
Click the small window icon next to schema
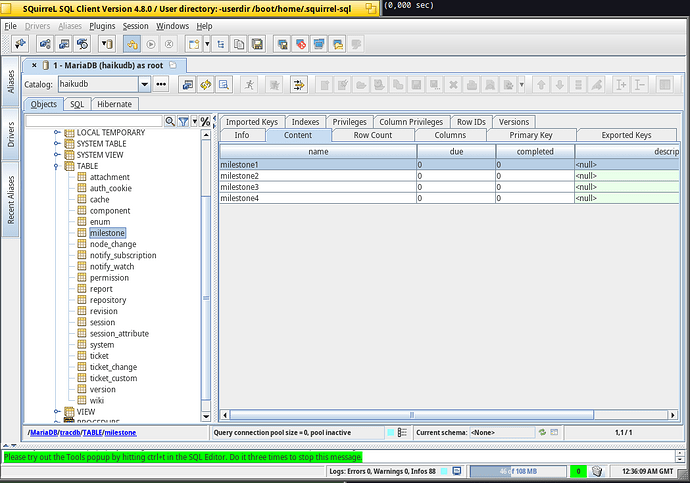(x=554, y=432)
